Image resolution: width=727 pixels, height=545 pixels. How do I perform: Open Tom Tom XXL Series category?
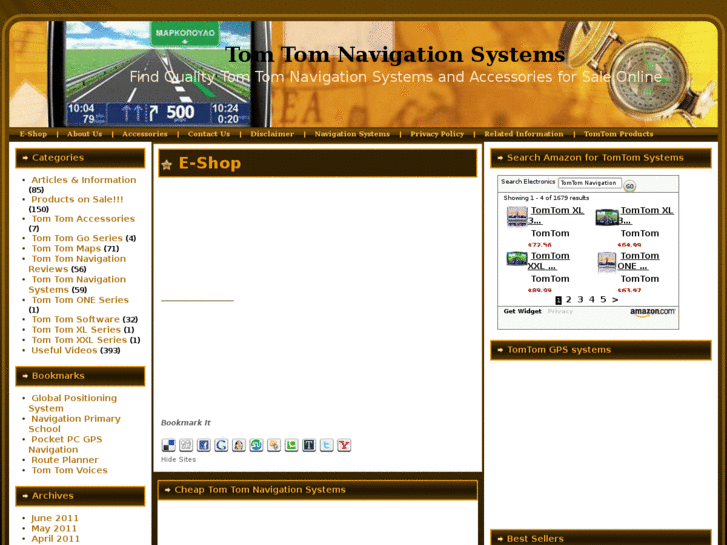tap(79, 340)
